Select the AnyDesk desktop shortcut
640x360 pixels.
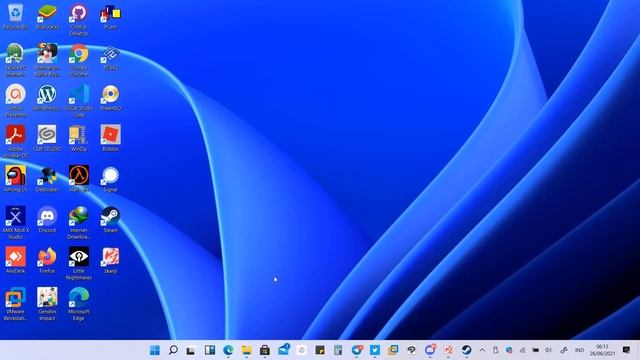point(16,260)
